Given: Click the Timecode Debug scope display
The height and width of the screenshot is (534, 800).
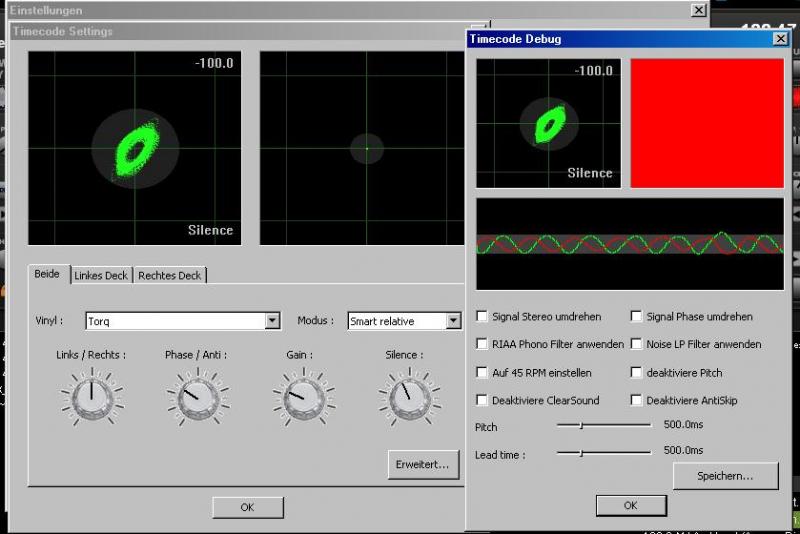Looking at the screenshot, I should tap(548, 123).
